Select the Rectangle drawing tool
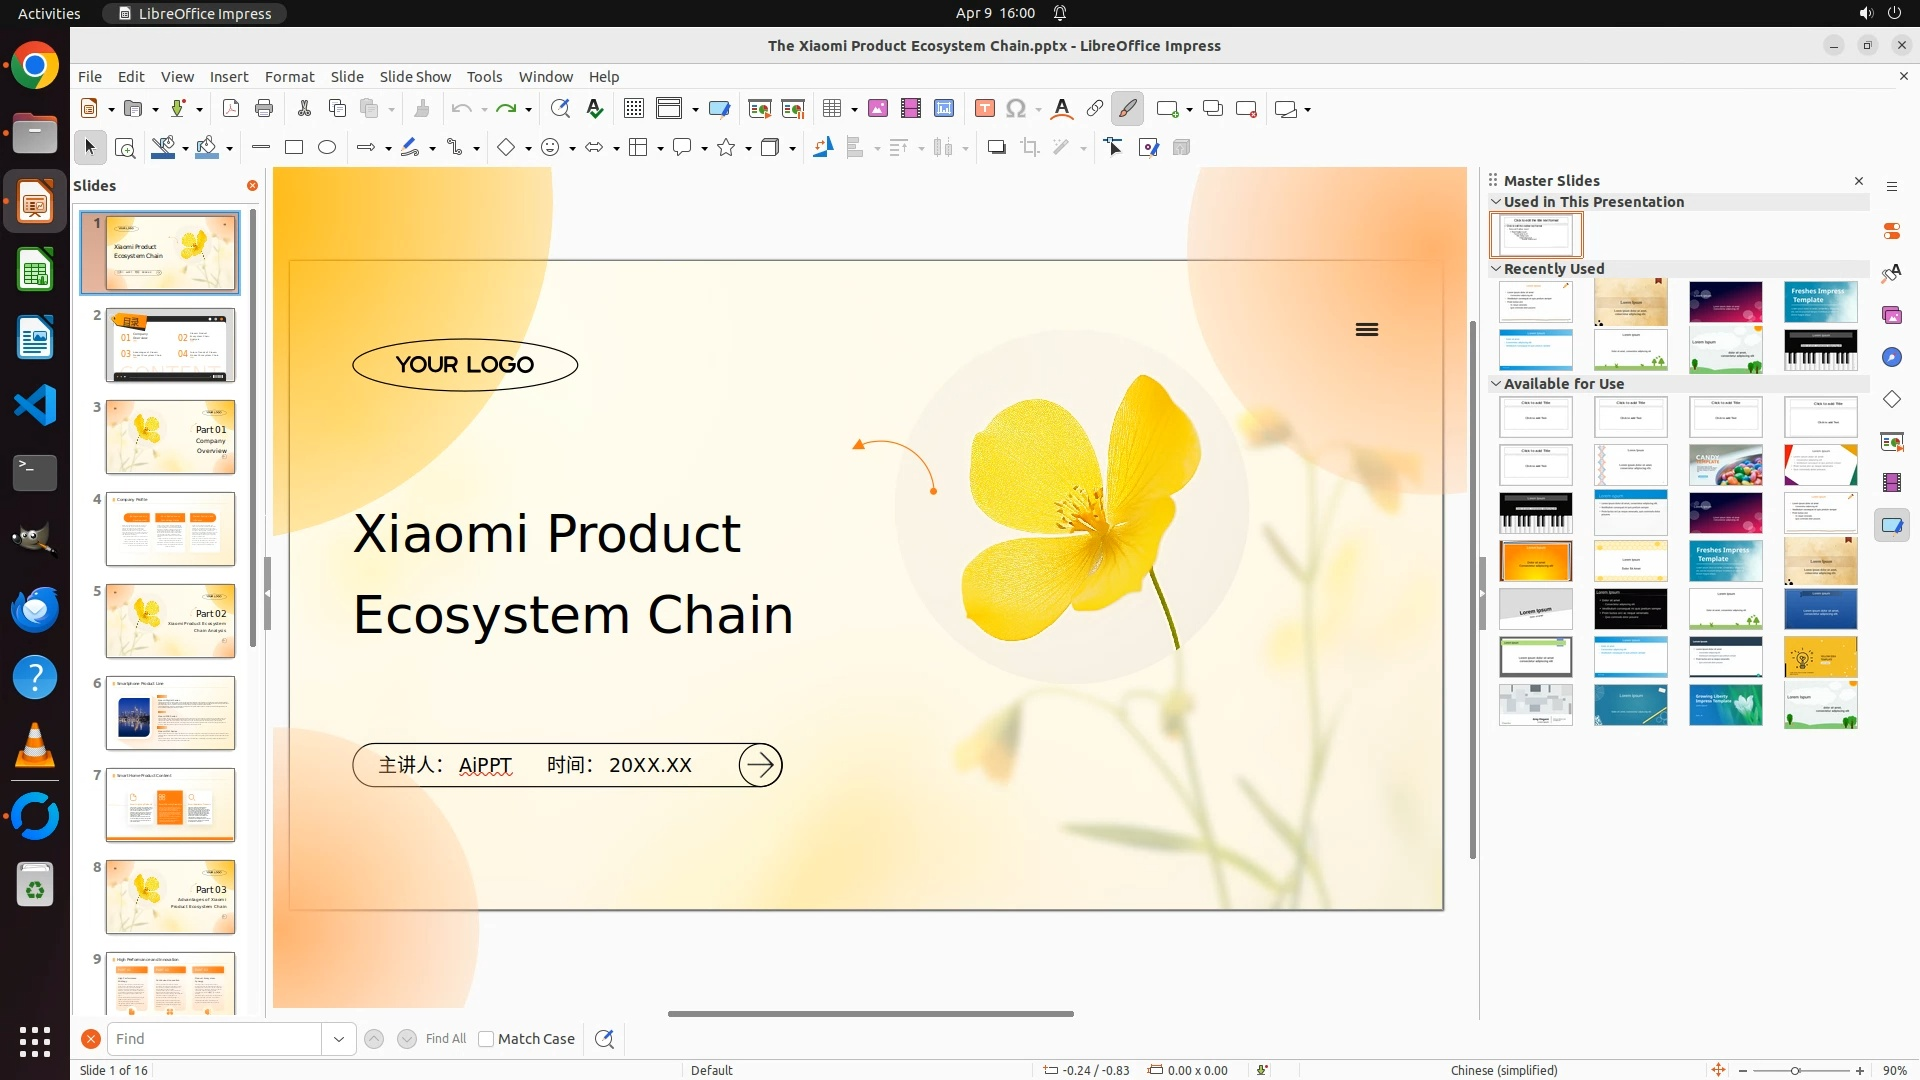 (x=294, y=148)
